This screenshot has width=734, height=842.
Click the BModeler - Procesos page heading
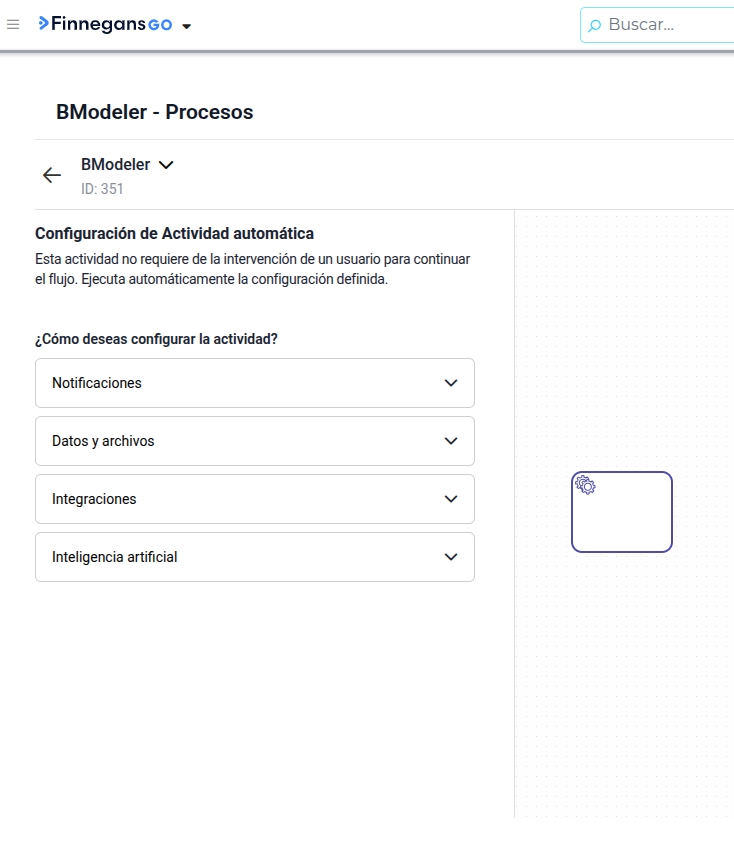[155, 112]
